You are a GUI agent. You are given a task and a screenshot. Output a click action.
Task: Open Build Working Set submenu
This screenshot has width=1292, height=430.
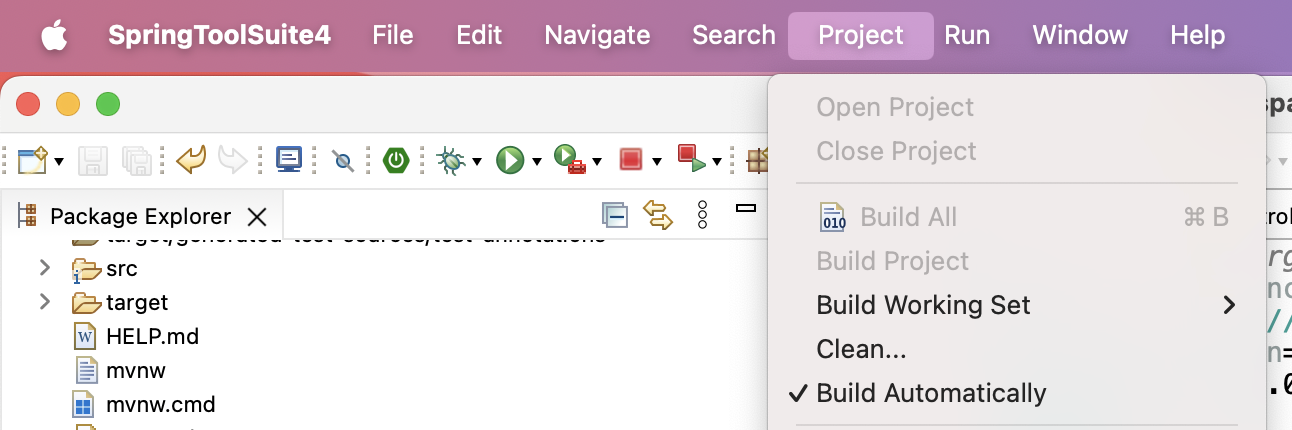coord(1017,305)
